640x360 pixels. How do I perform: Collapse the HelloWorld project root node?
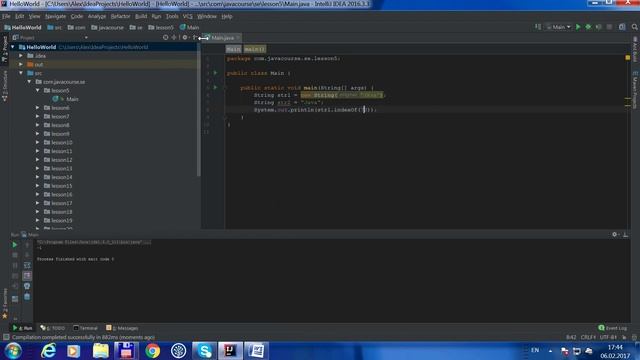click(13, 47)
